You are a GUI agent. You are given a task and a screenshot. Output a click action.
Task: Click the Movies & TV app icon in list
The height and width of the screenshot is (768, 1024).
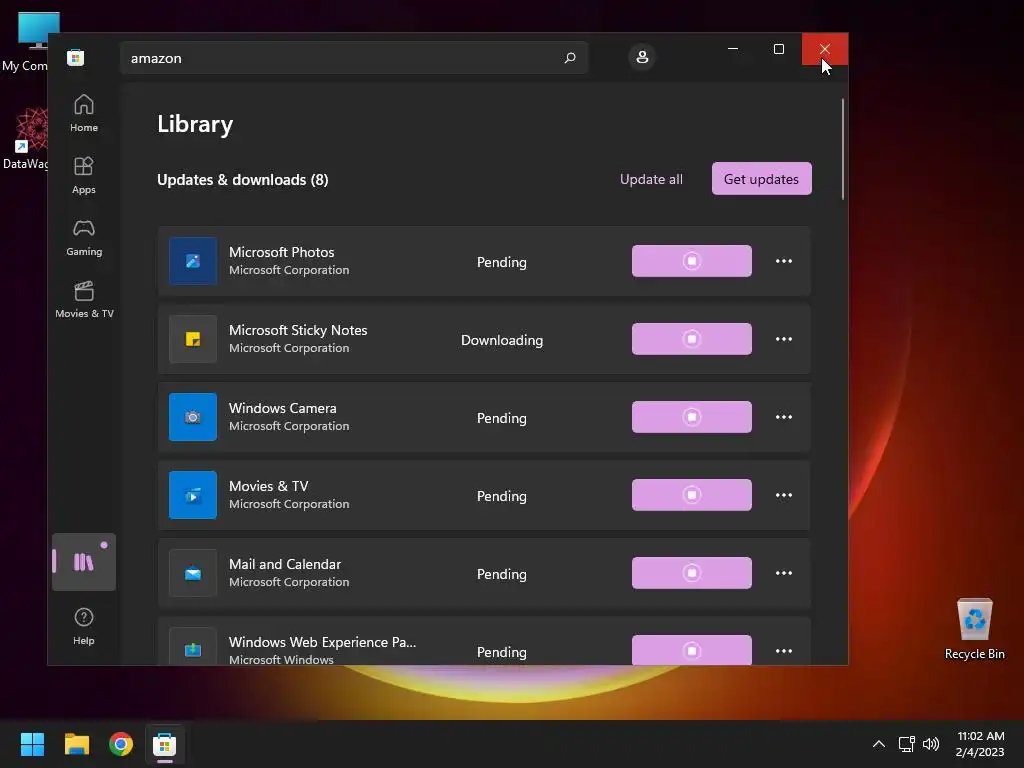click(x=193, y=494)
